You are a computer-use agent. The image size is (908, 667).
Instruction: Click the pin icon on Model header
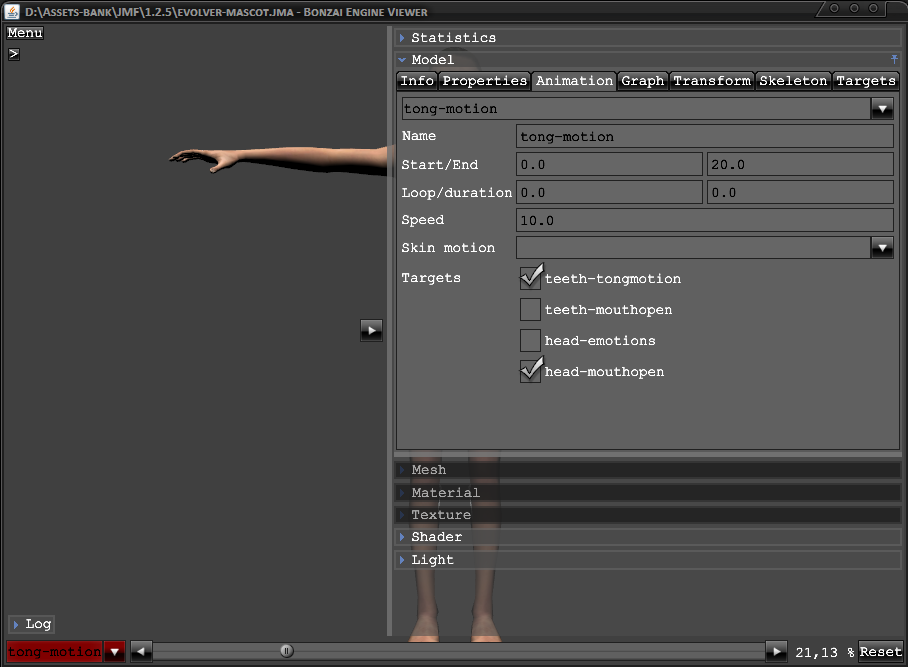[x=894, y=60]
